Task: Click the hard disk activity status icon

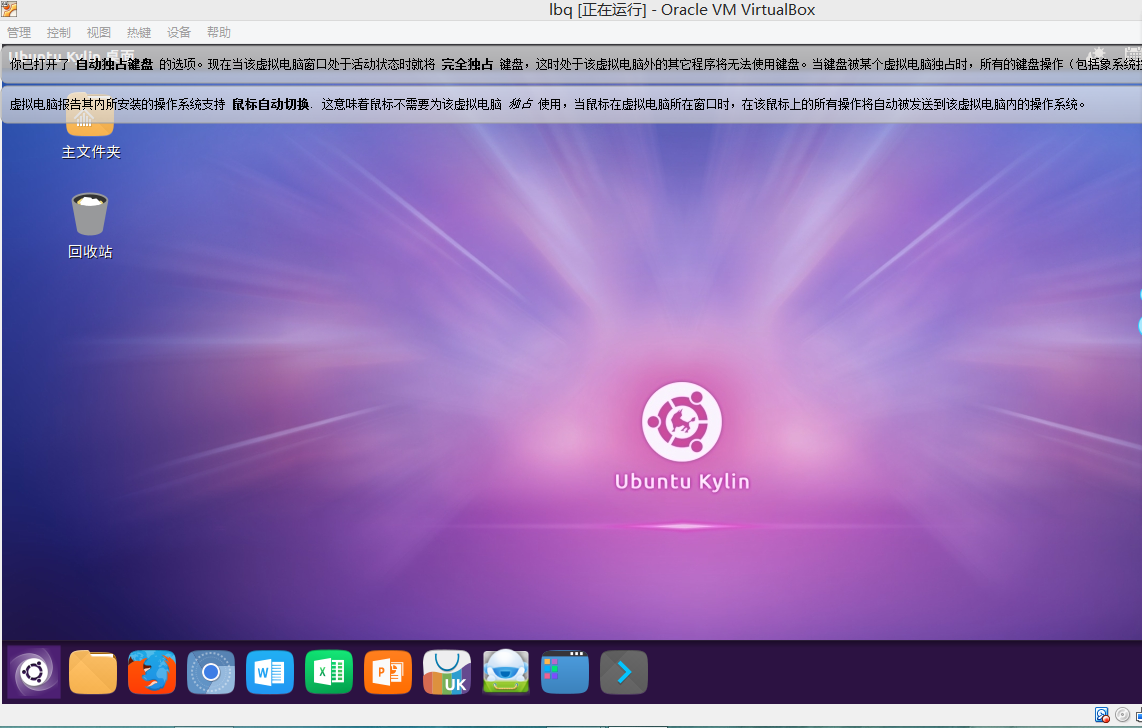Action: 1101,715
